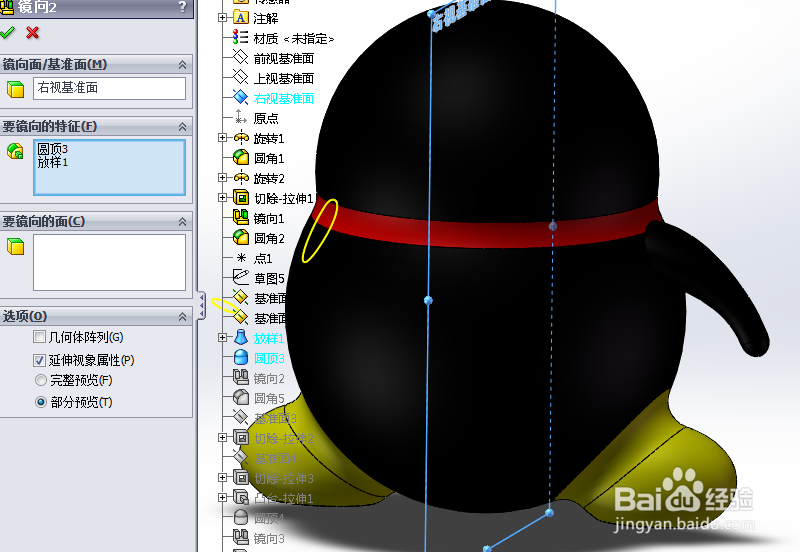Click the features to mirror list box
800x552 pixels.
[109, 167]
